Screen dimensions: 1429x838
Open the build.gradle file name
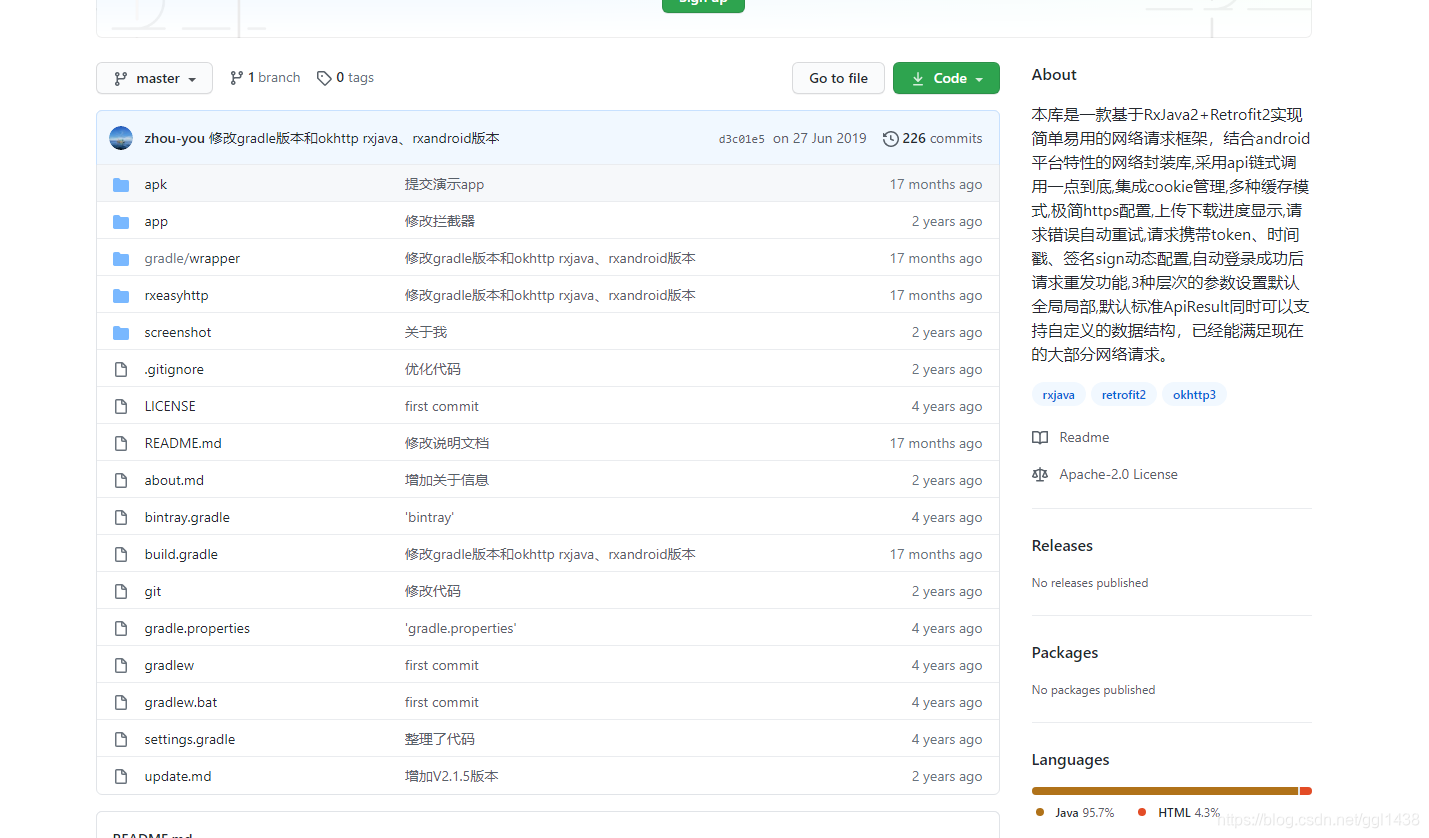click(x=181, y=554)
